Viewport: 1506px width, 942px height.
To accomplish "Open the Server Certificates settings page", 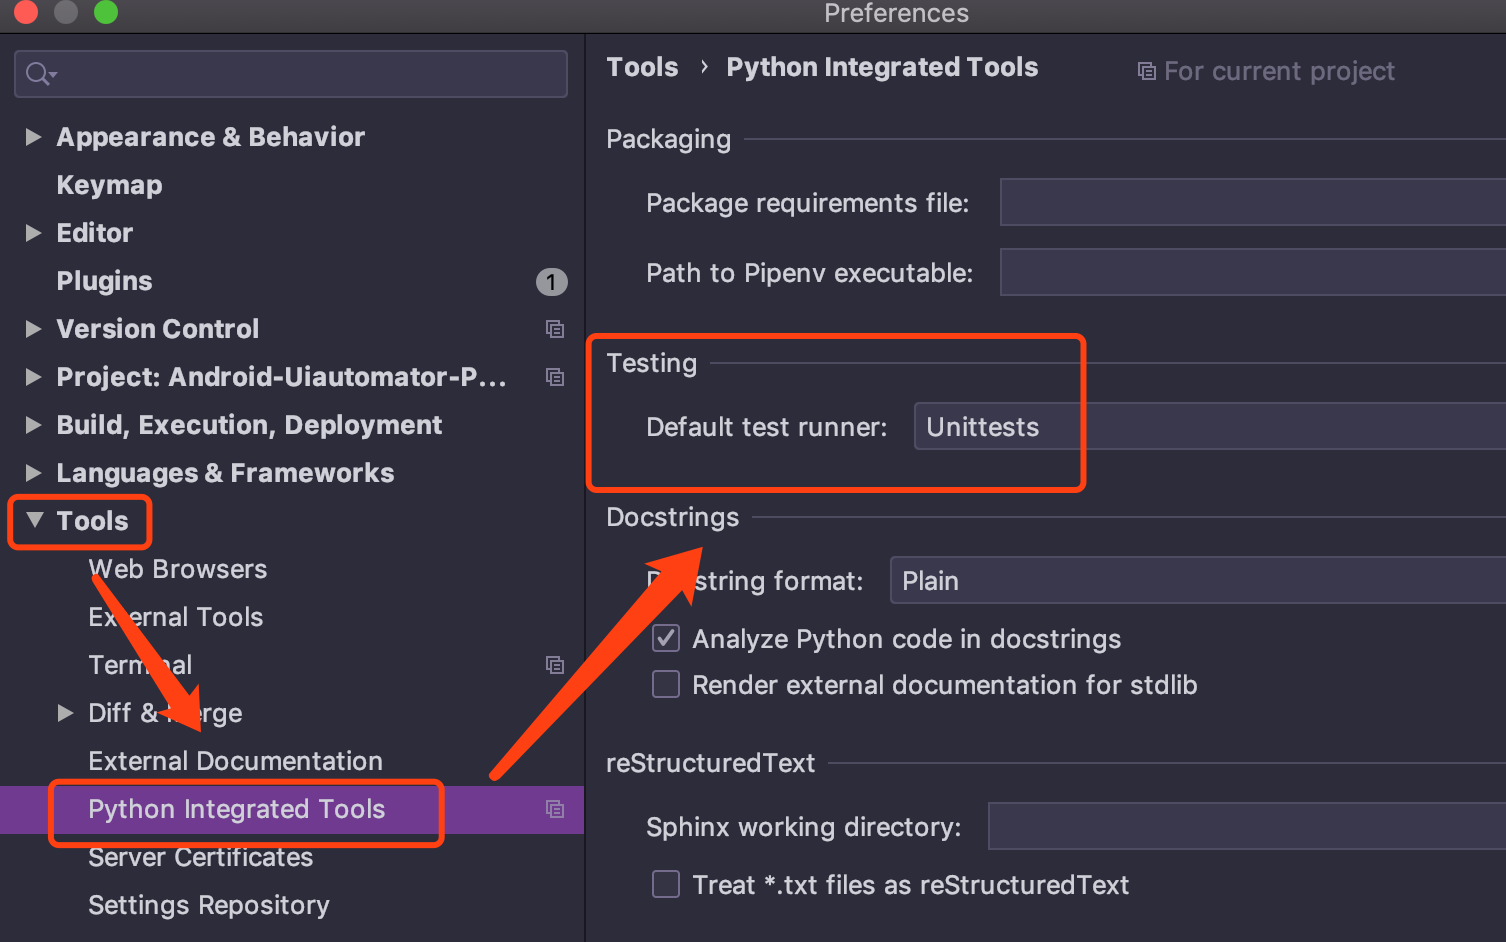I will pyautogui.click(x=200, y=858).
